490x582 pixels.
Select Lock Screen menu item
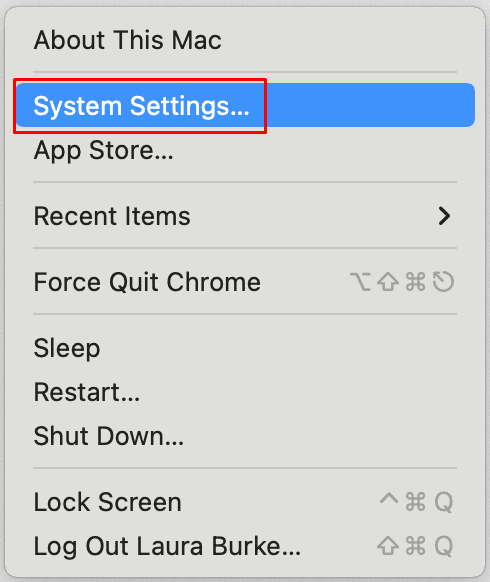[x=245, y=502]
